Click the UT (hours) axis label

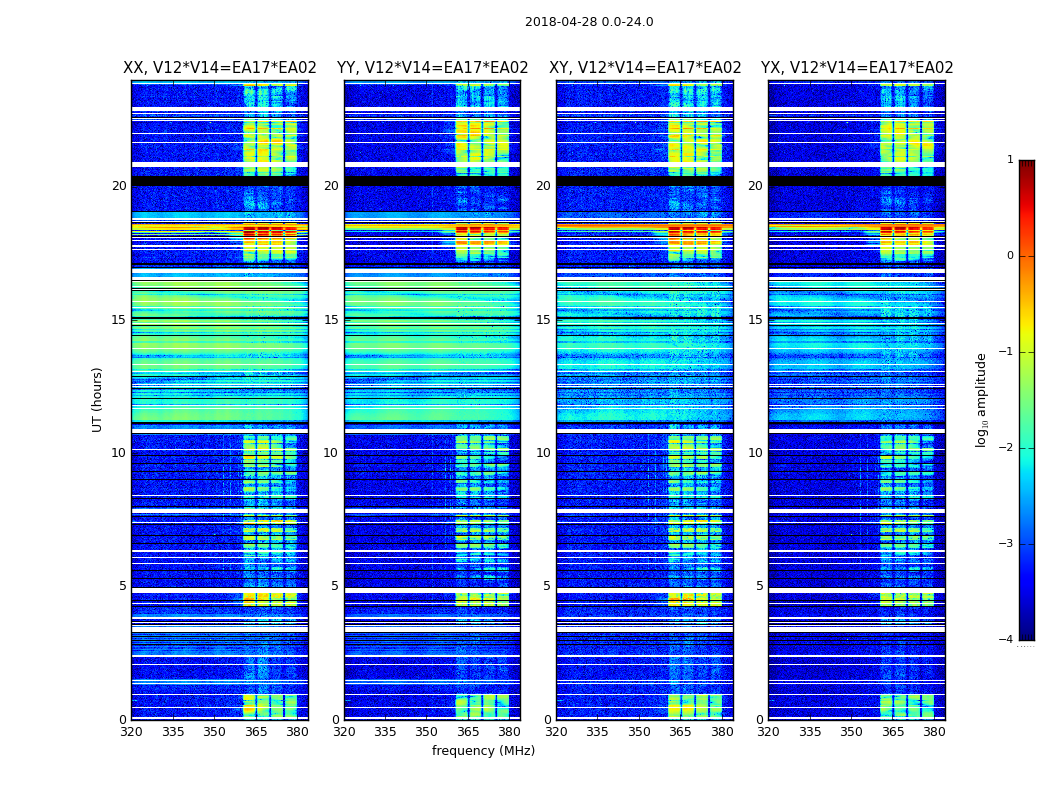(x=97, y=399)
